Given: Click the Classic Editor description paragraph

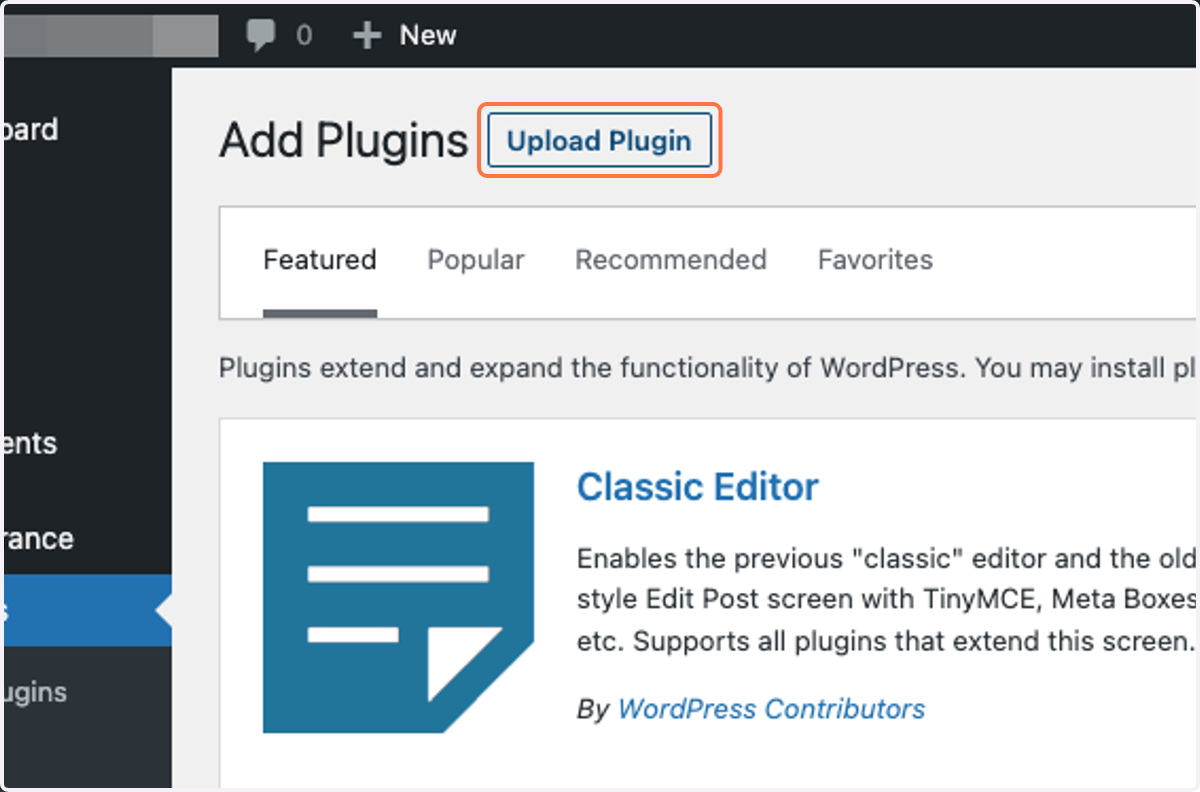Looking at the screenshot, I should [887, 598].
